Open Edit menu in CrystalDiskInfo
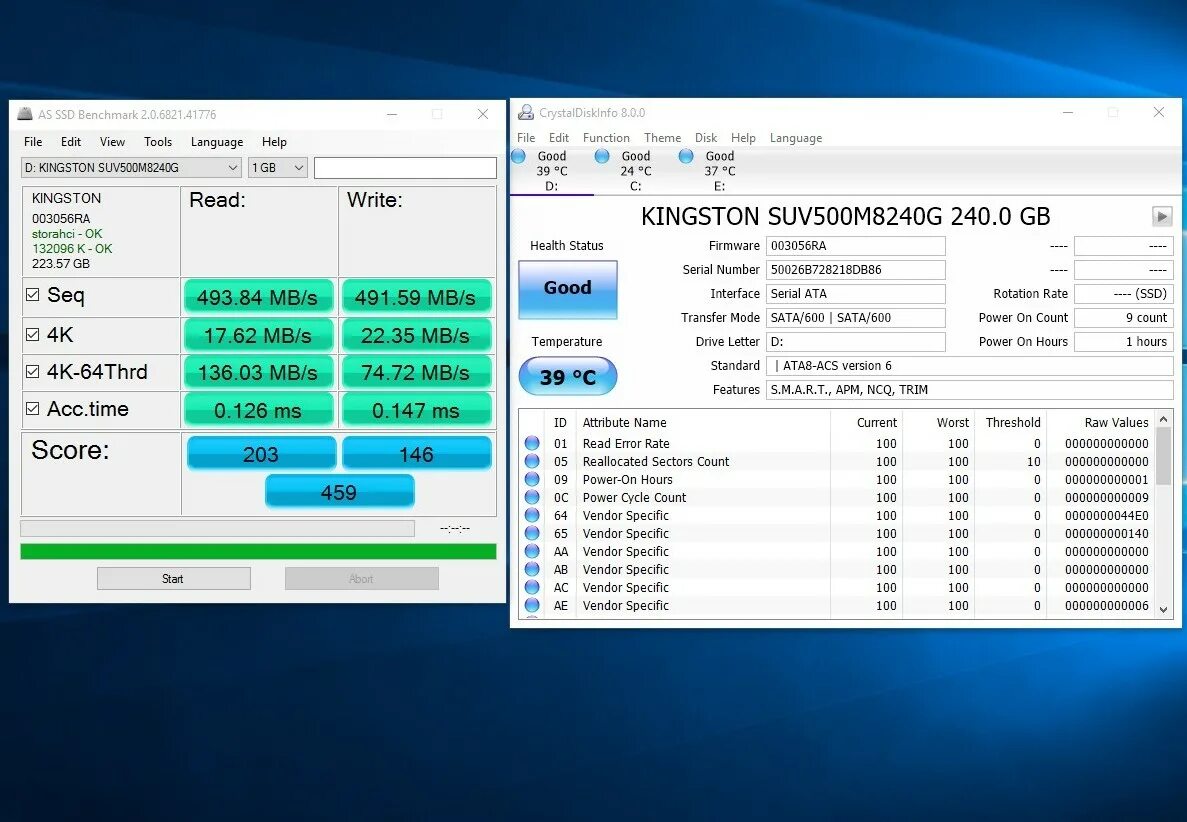This screenshot has width=1187, height=822. [559, 138]
